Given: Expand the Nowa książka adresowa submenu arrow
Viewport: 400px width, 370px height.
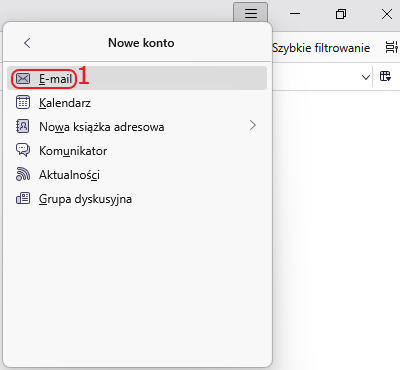Looking at the screenshot, I should tap(253, 126).
